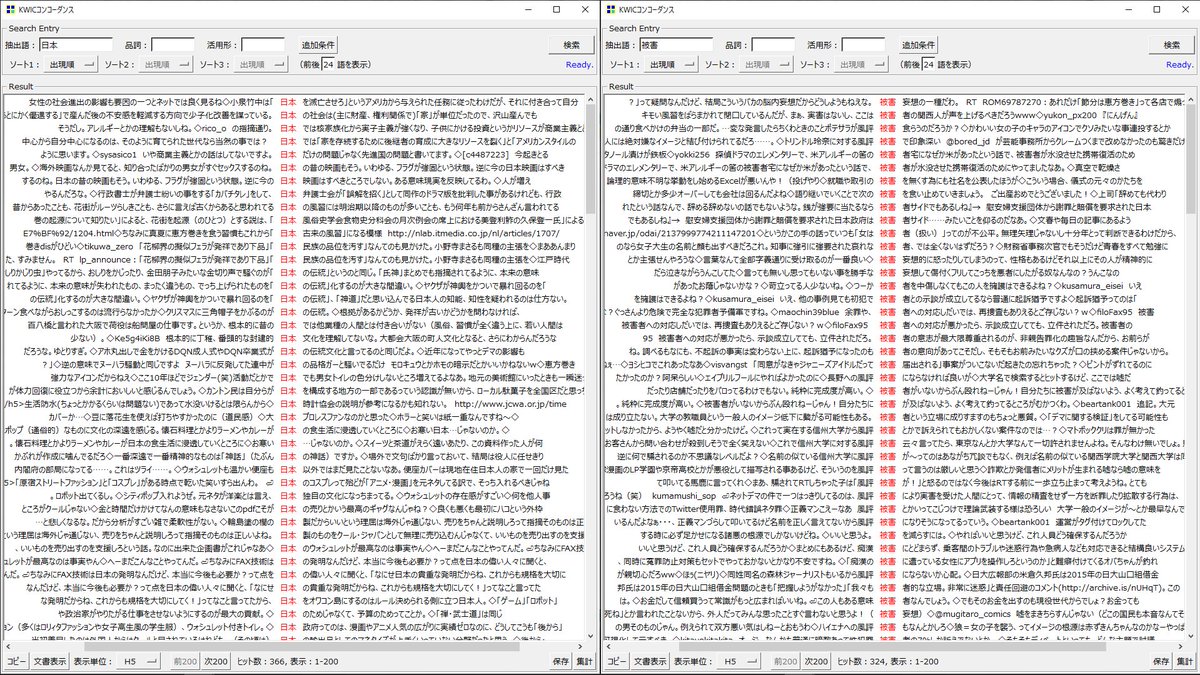Click the right window's KWIC app icon

609,9
